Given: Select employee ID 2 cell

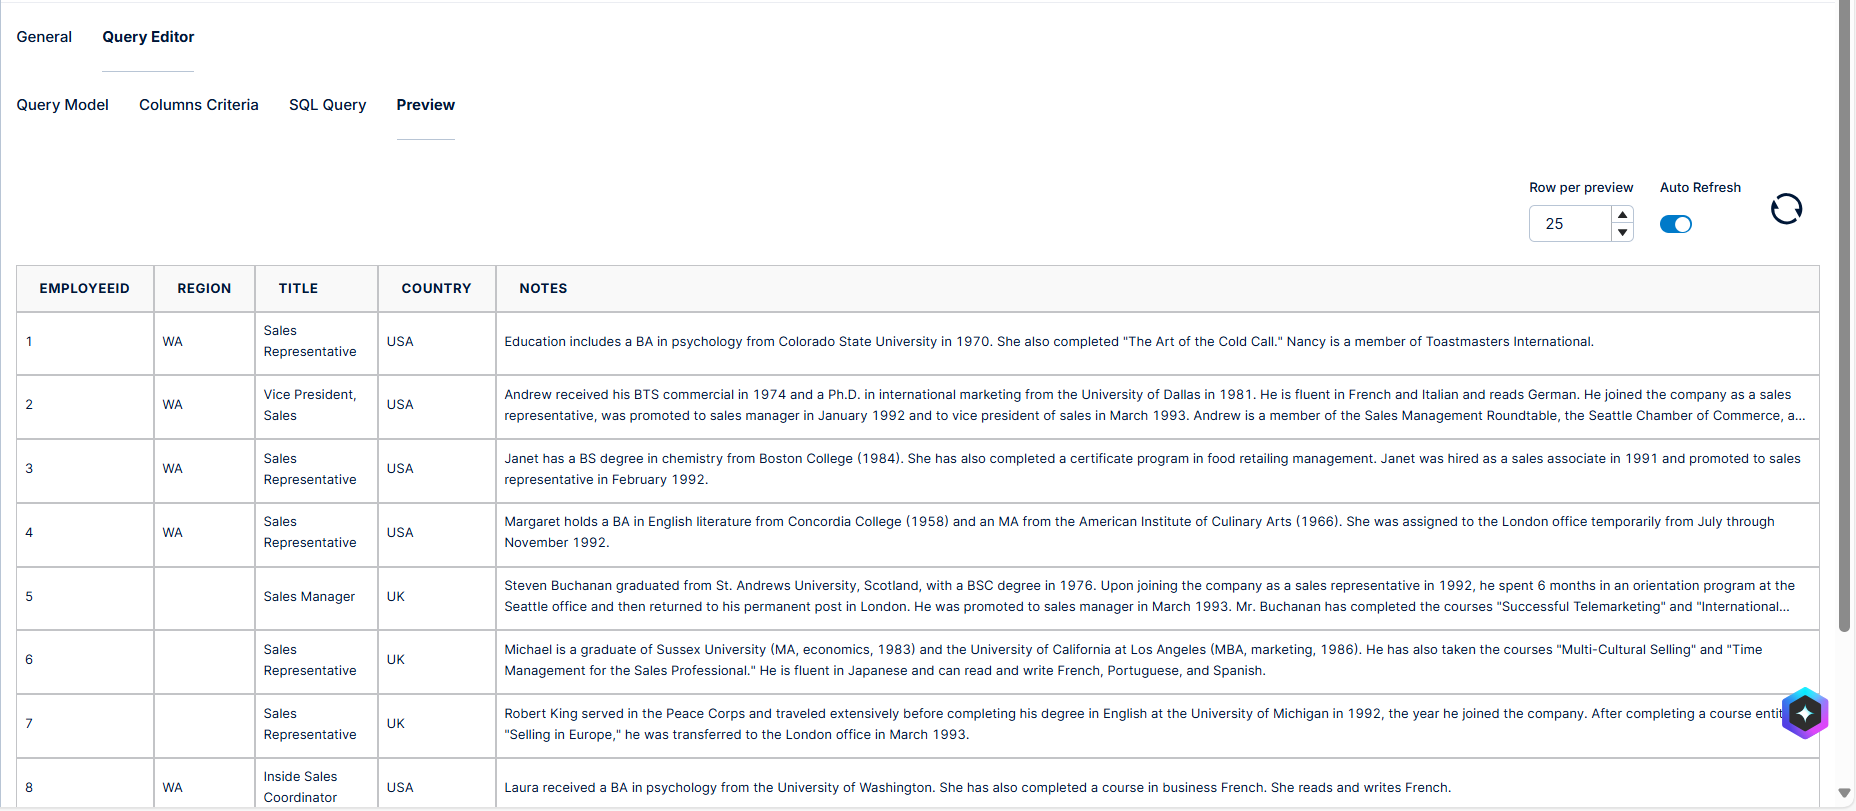Looking at the screenshot, I should 85,405.
